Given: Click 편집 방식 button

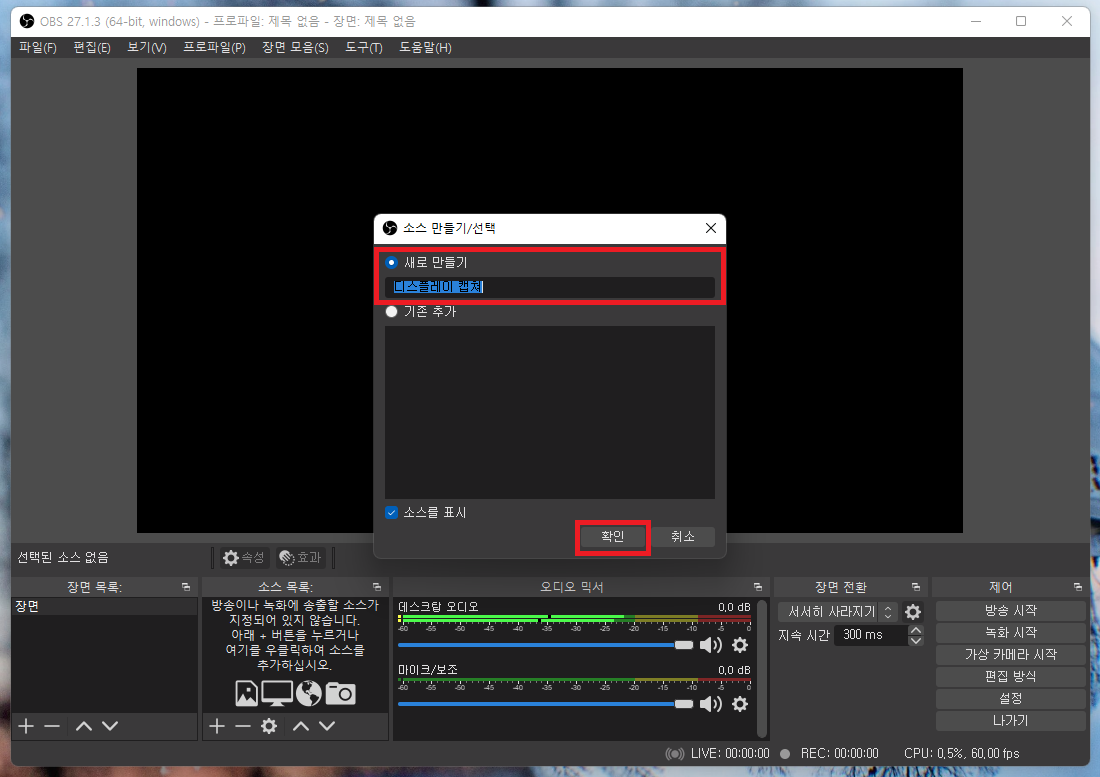Looking at the screenshot, I should [1010, 677].
